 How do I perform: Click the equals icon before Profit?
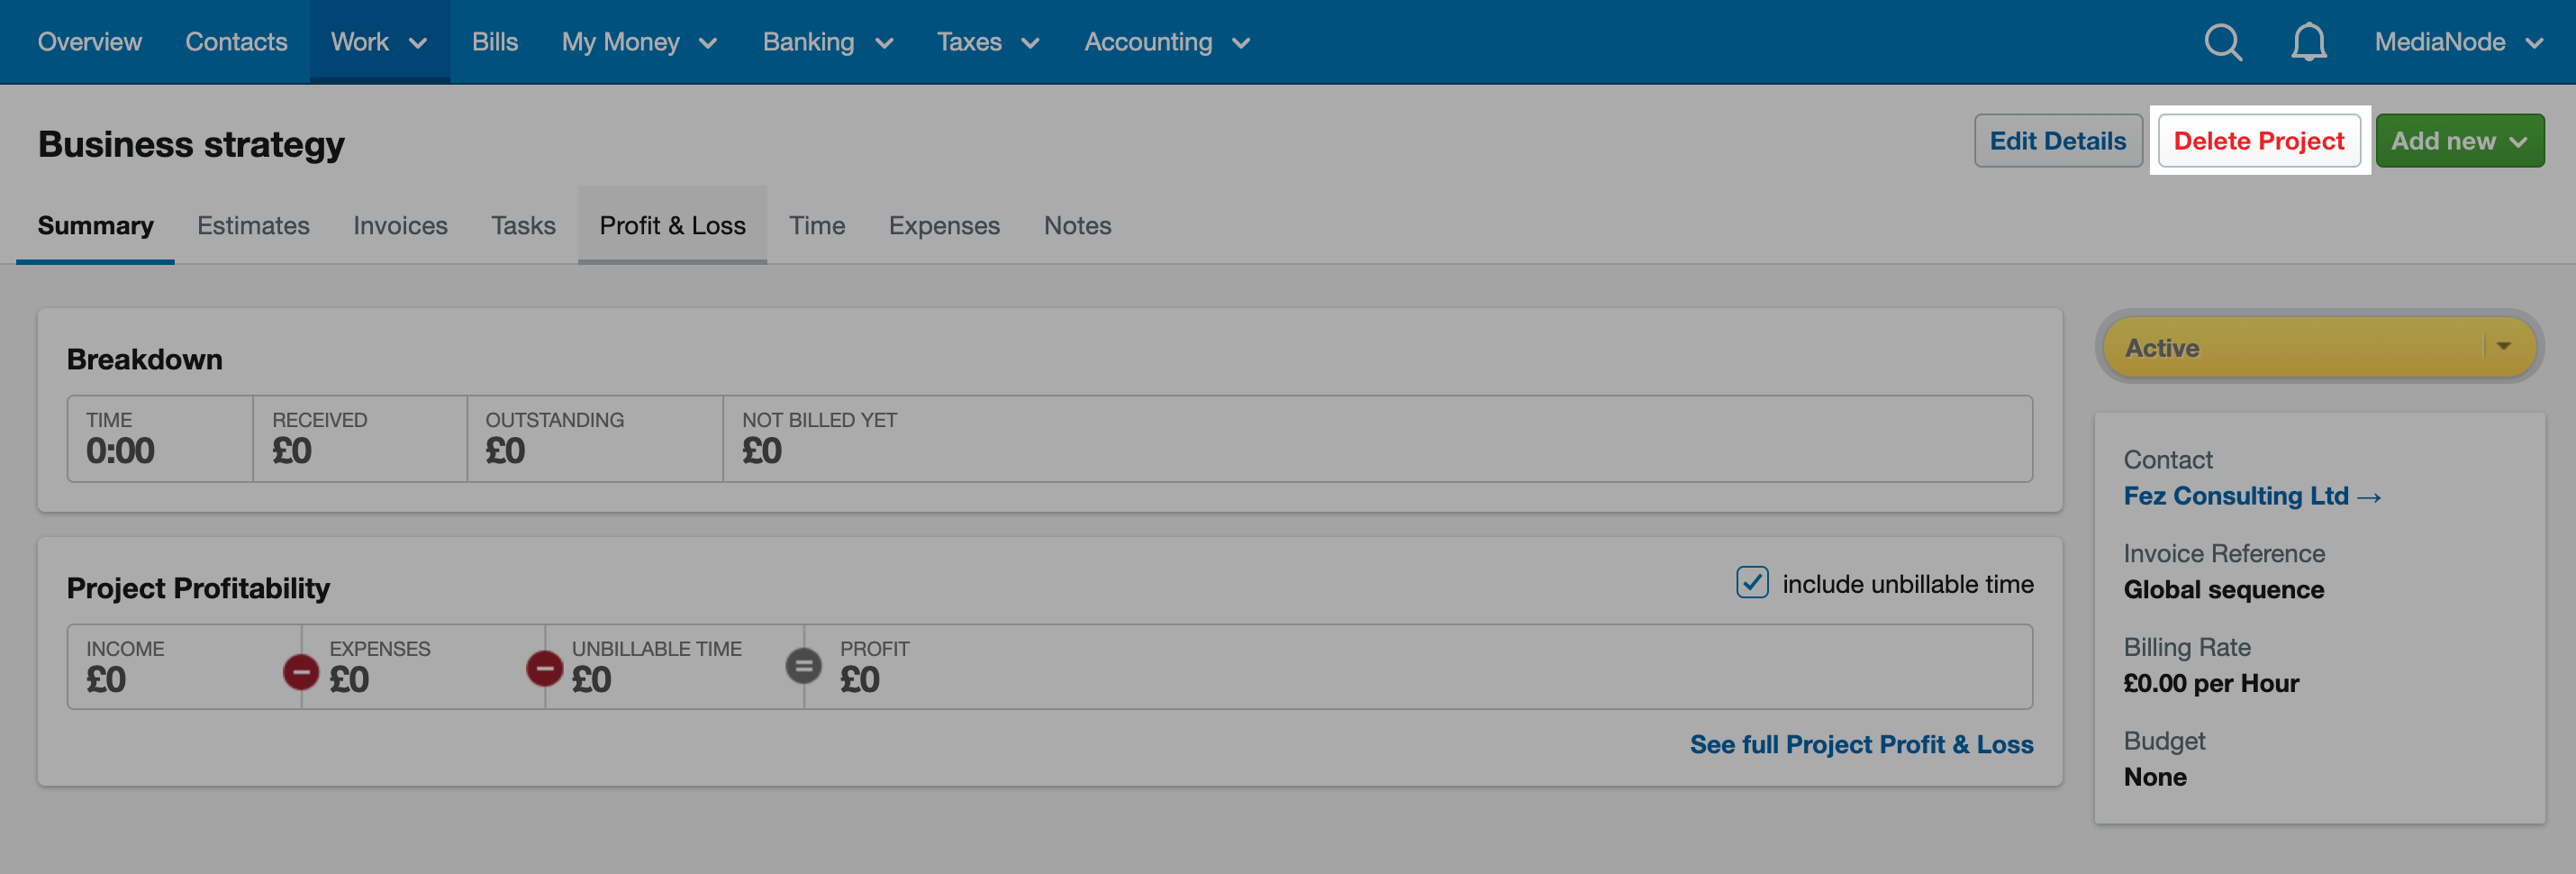(803, 666)
